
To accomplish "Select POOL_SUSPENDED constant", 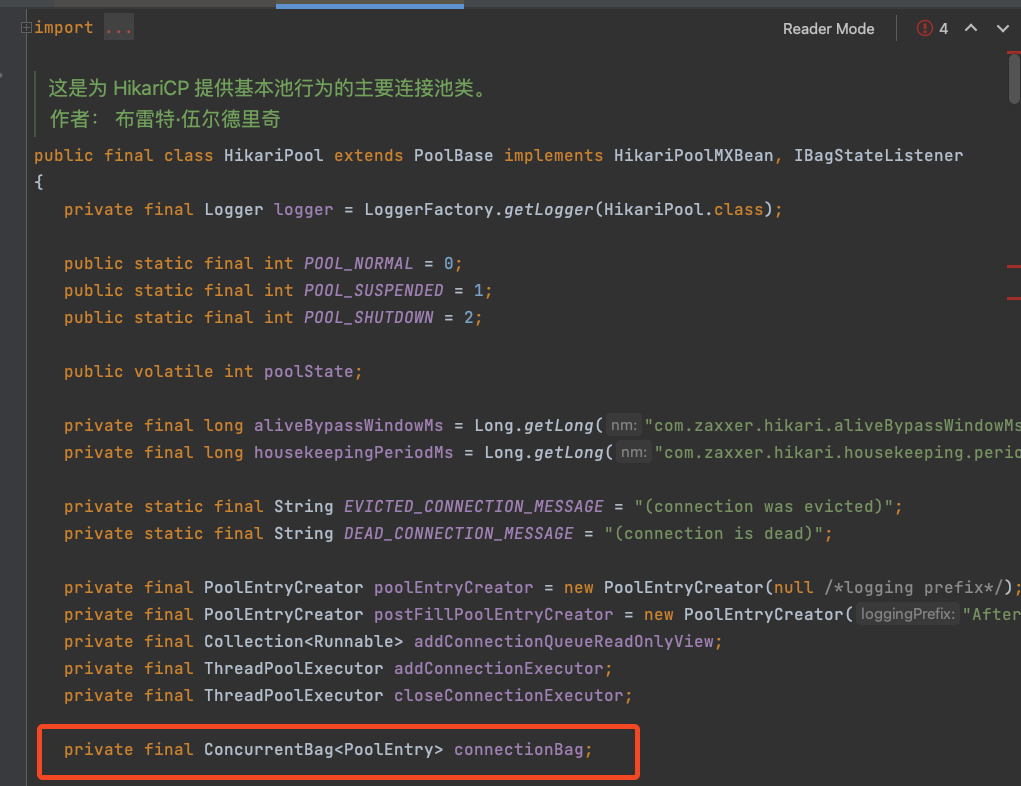I will click(x=373, y=290).
